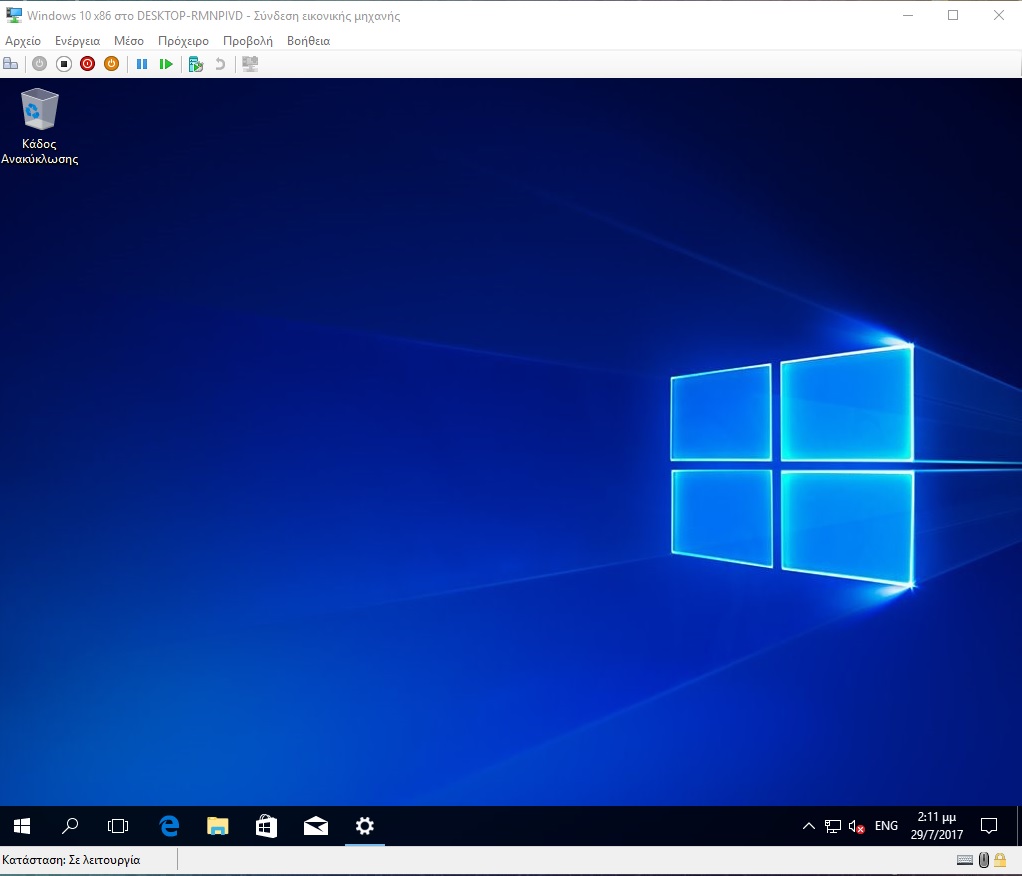Maximize the virtual machine connection window

(x=953, y=15)
